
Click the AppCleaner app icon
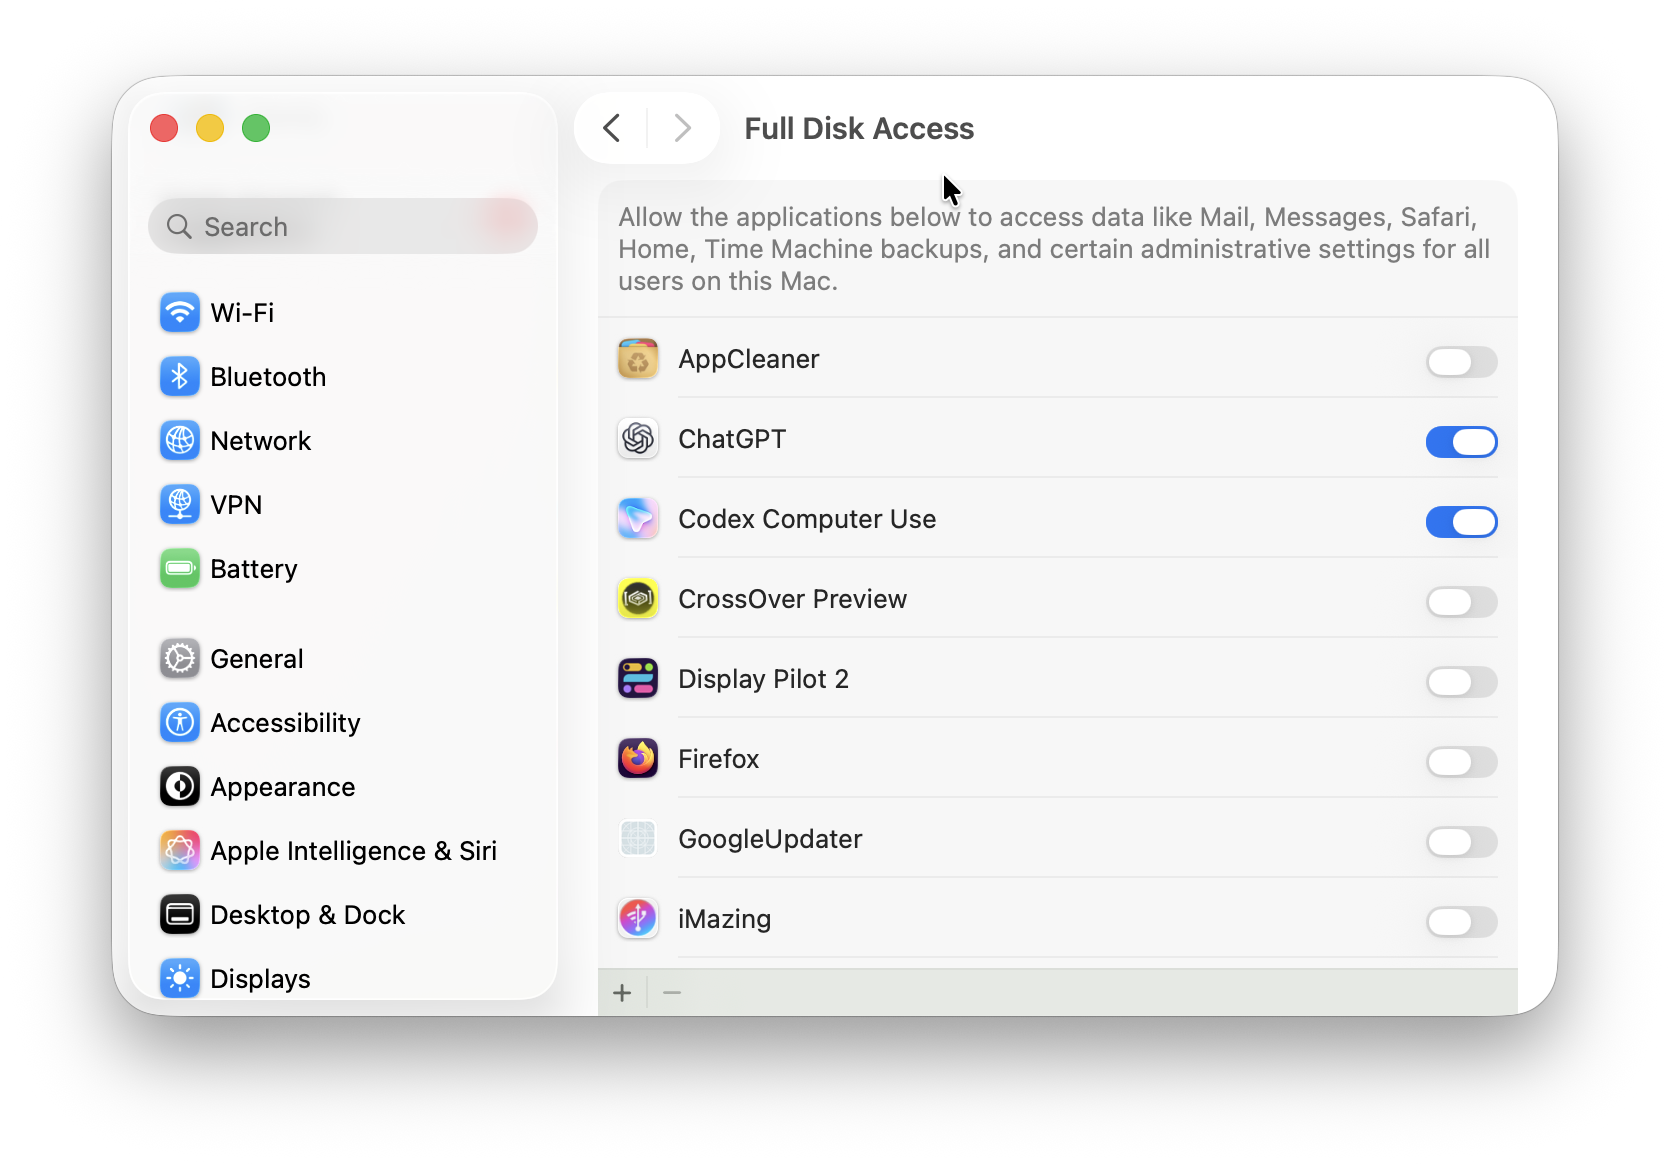point(638,359)
